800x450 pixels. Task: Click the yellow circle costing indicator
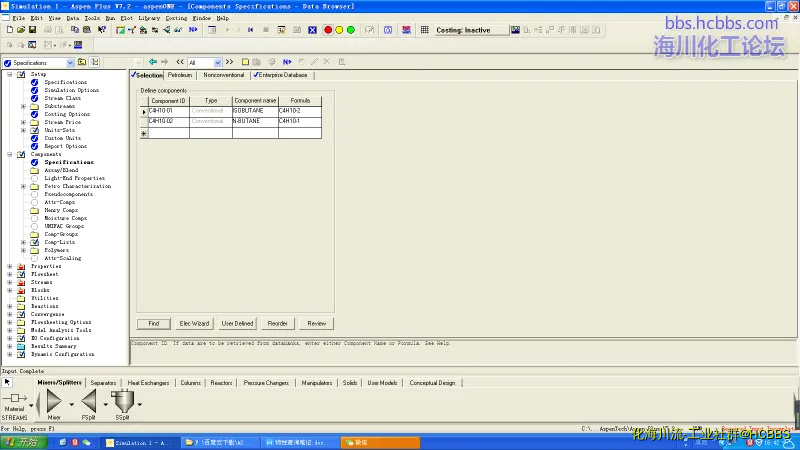tap(339, 30)
